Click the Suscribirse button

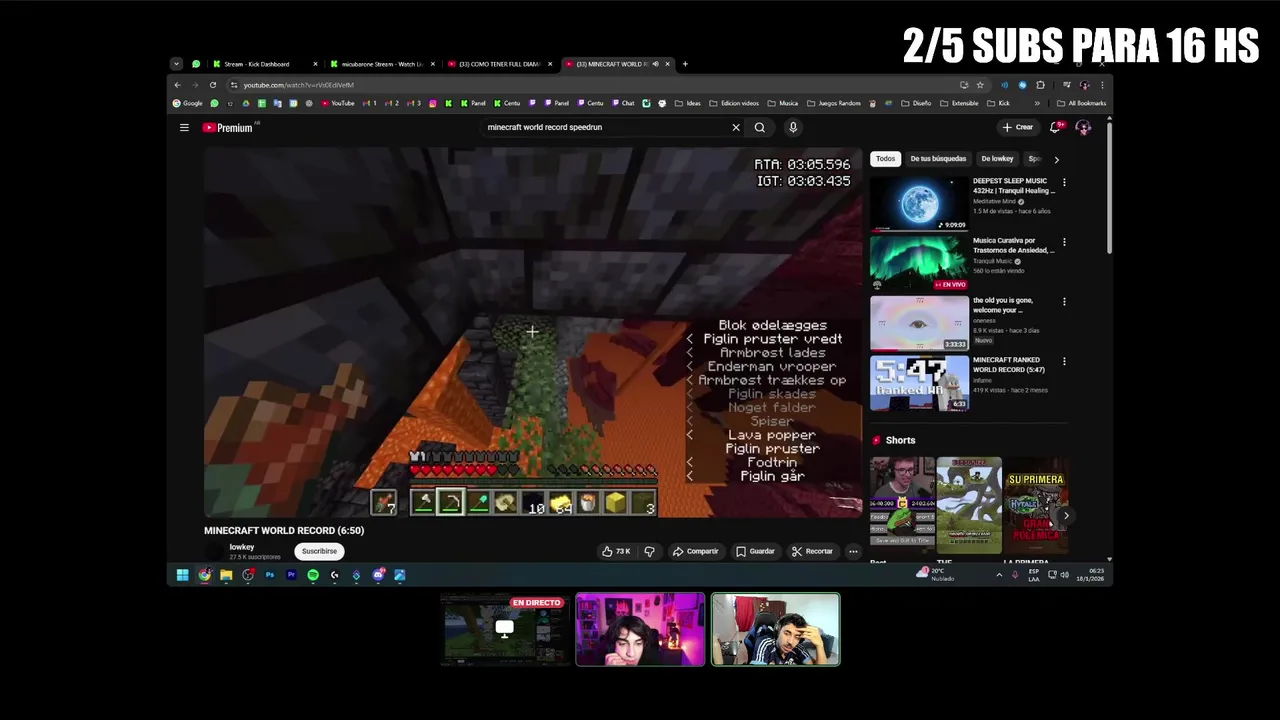[x=319, y=551]
